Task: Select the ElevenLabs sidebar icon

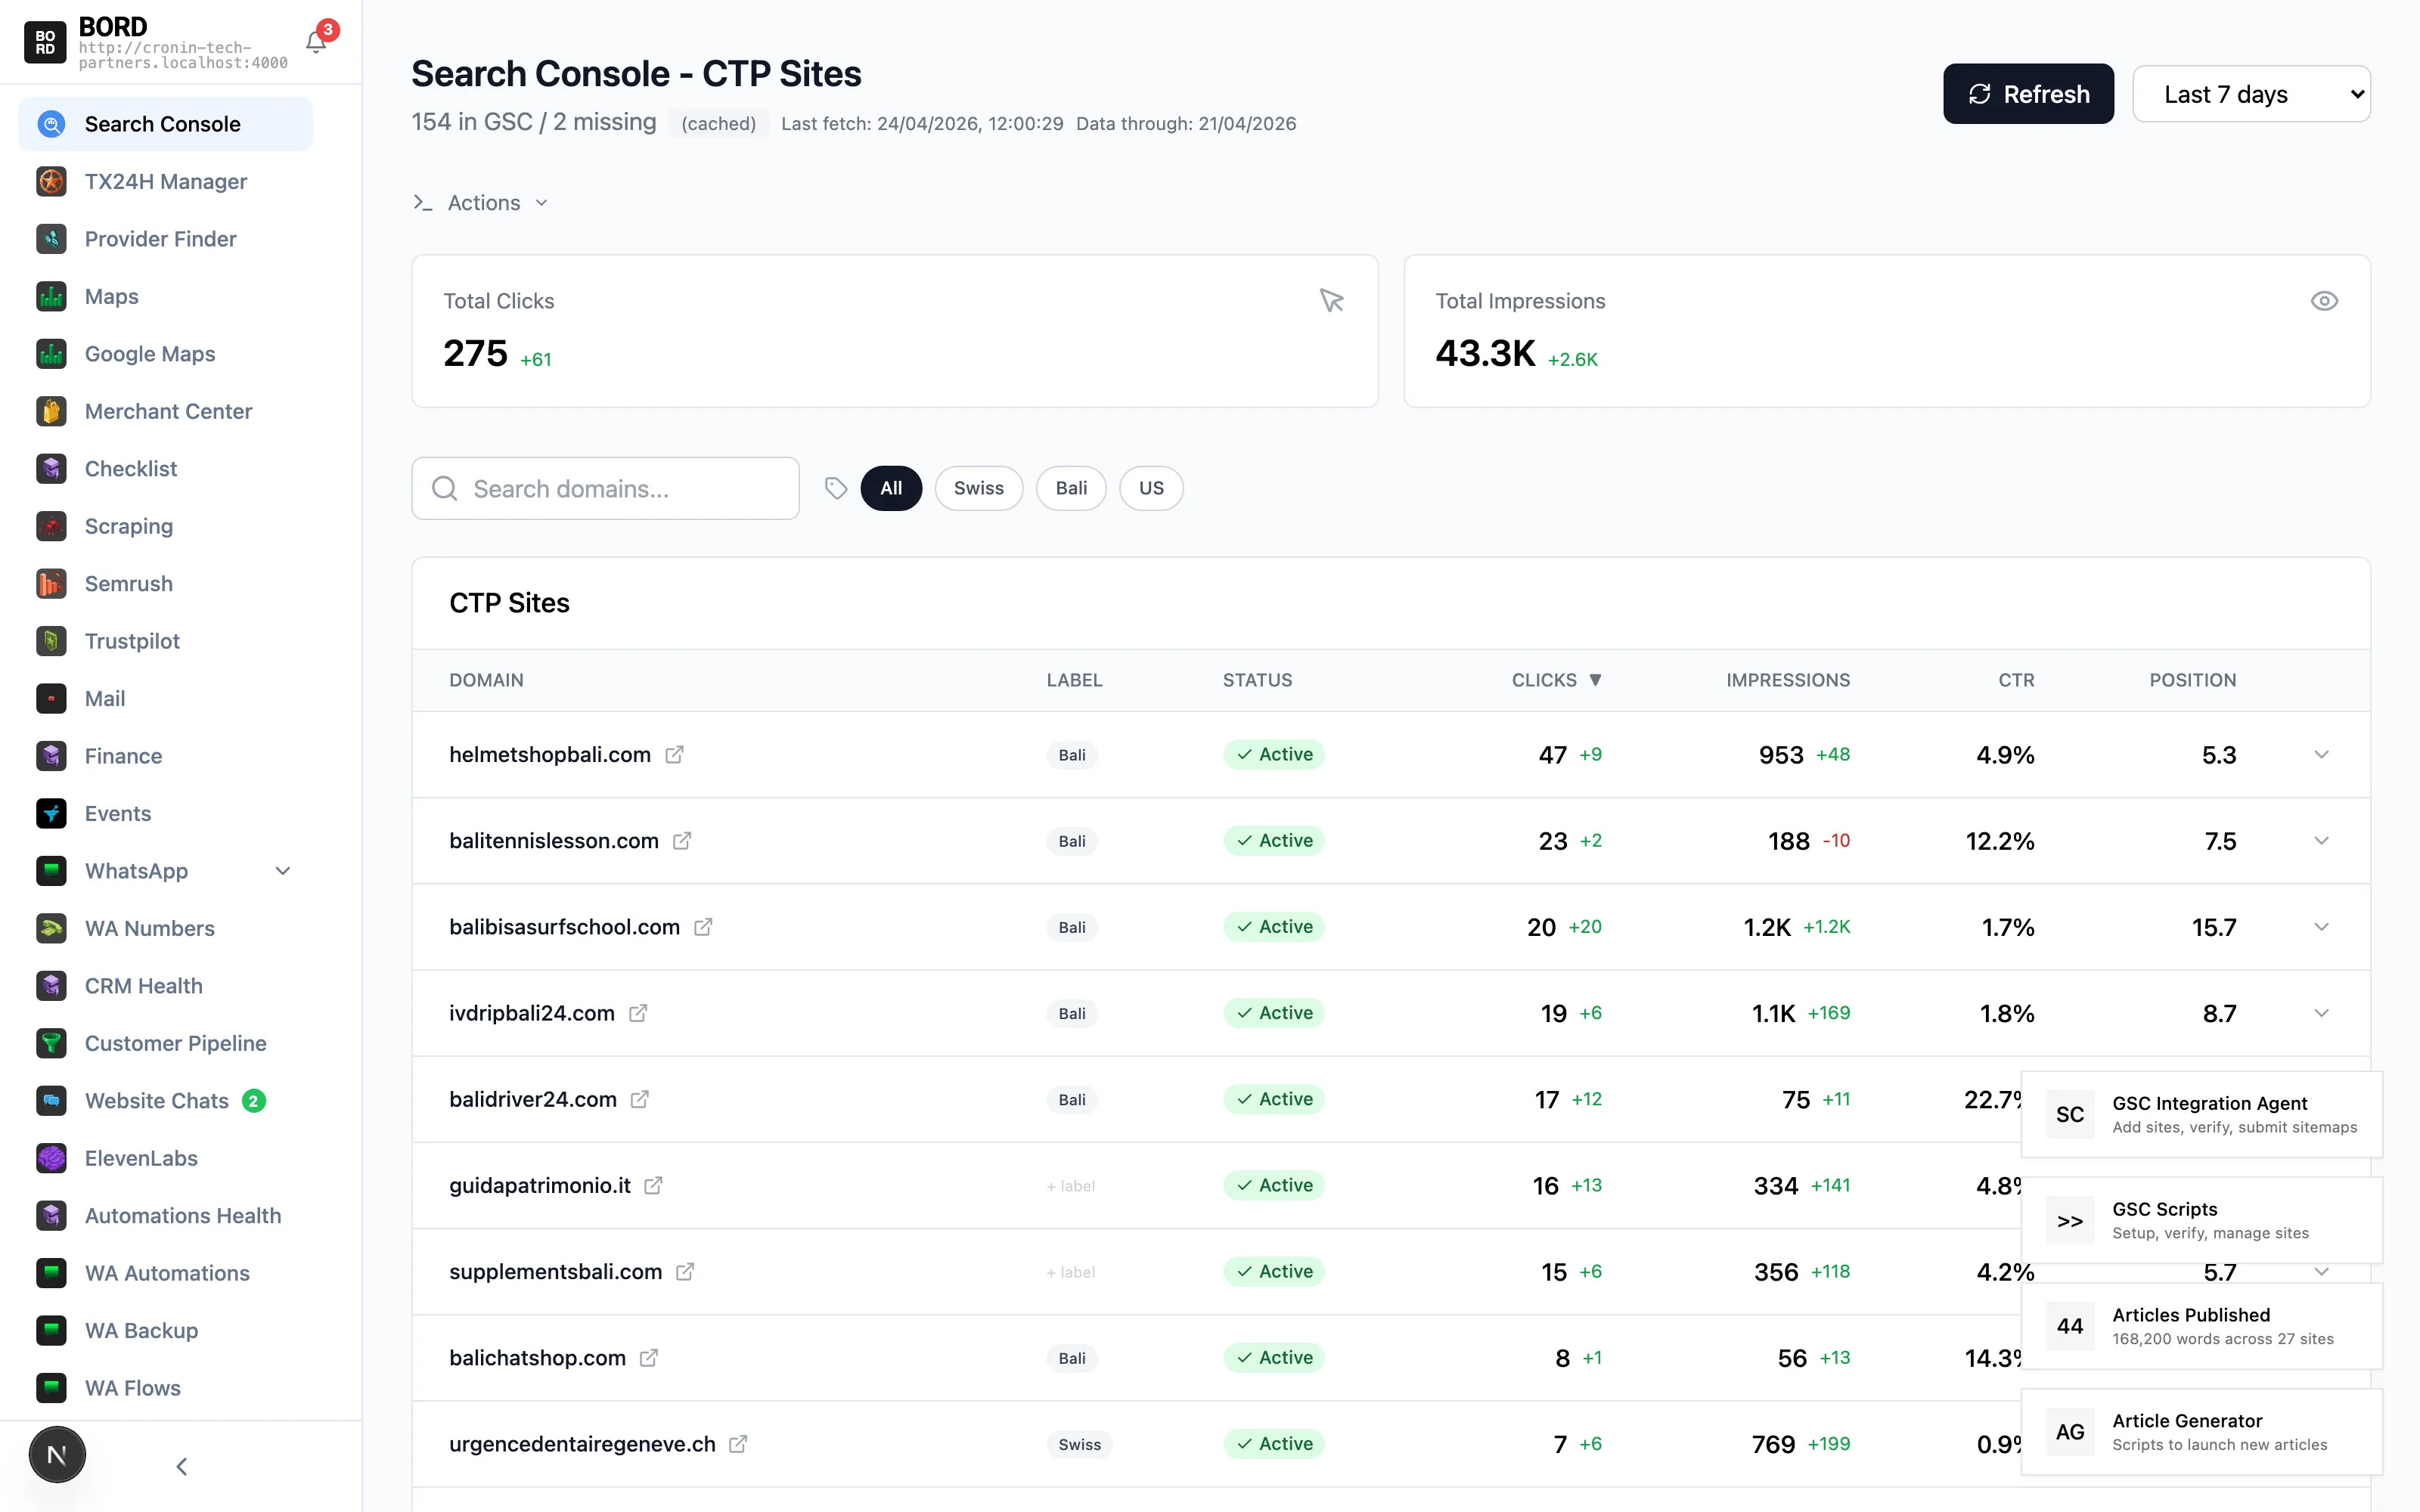Action: pyautogui.click(x=51, y=1158)
